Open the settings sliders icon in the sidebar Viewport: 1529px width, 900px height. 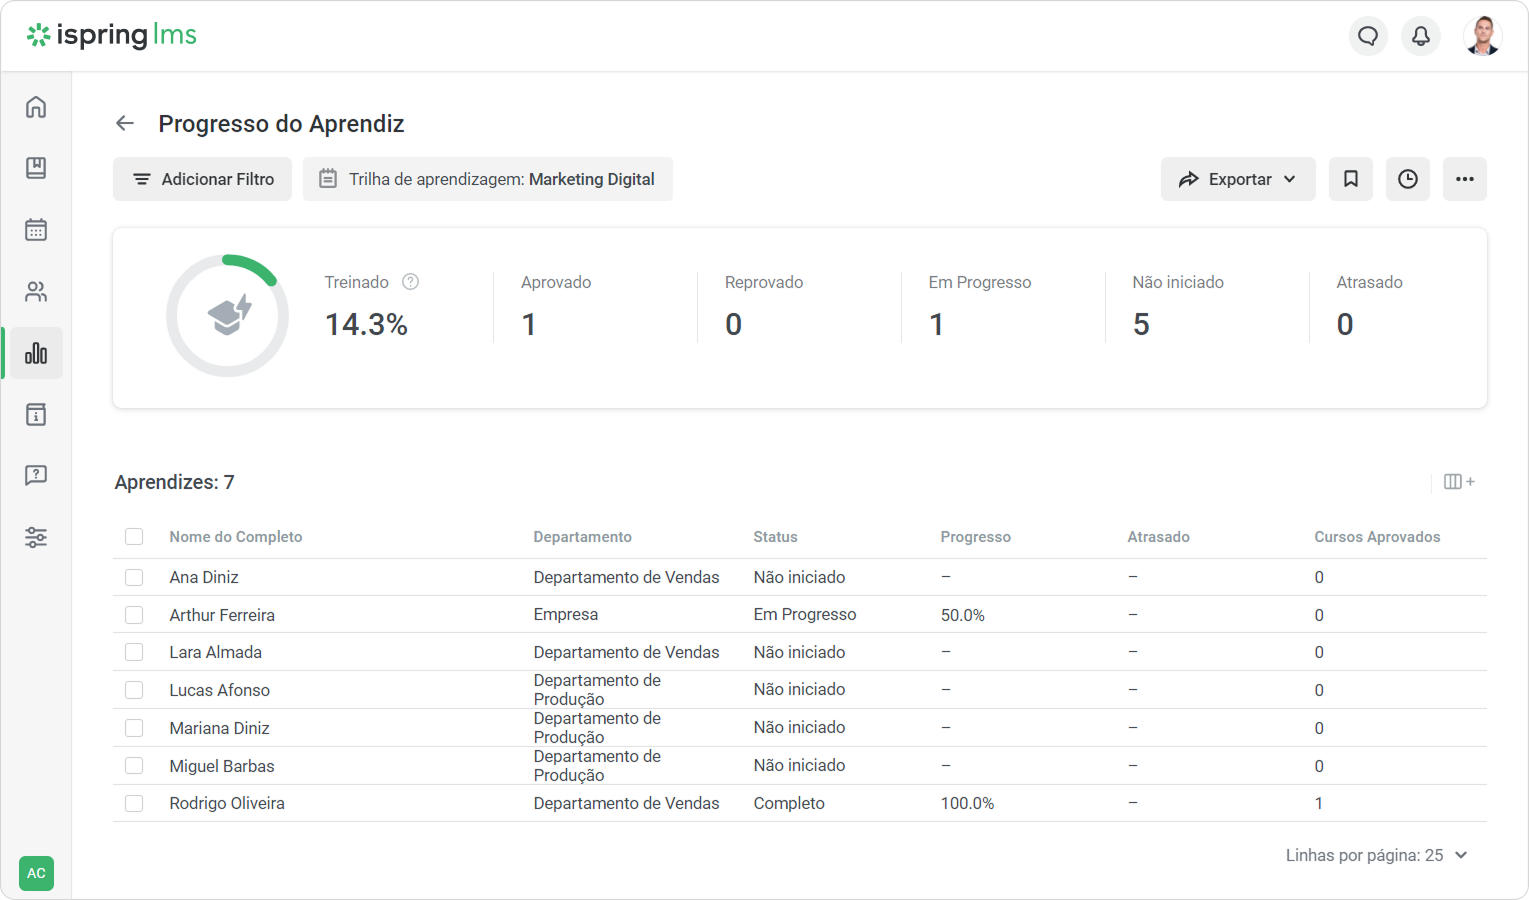click(36, 538)
